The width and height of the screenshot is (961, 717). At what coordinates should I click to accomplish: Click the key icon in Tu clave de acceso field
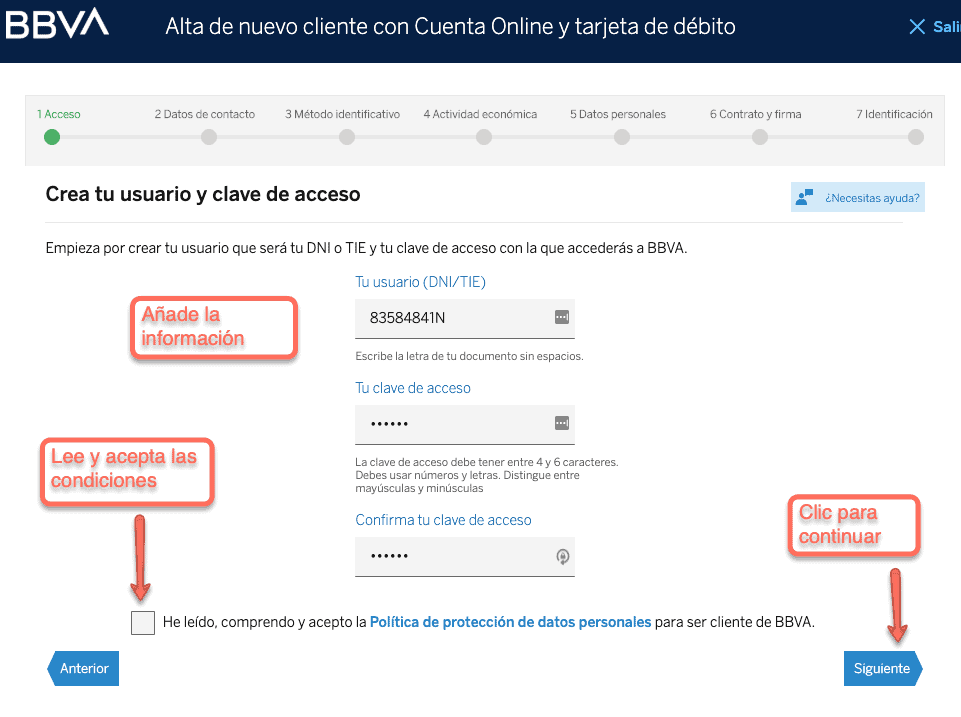tap(561, 423)
